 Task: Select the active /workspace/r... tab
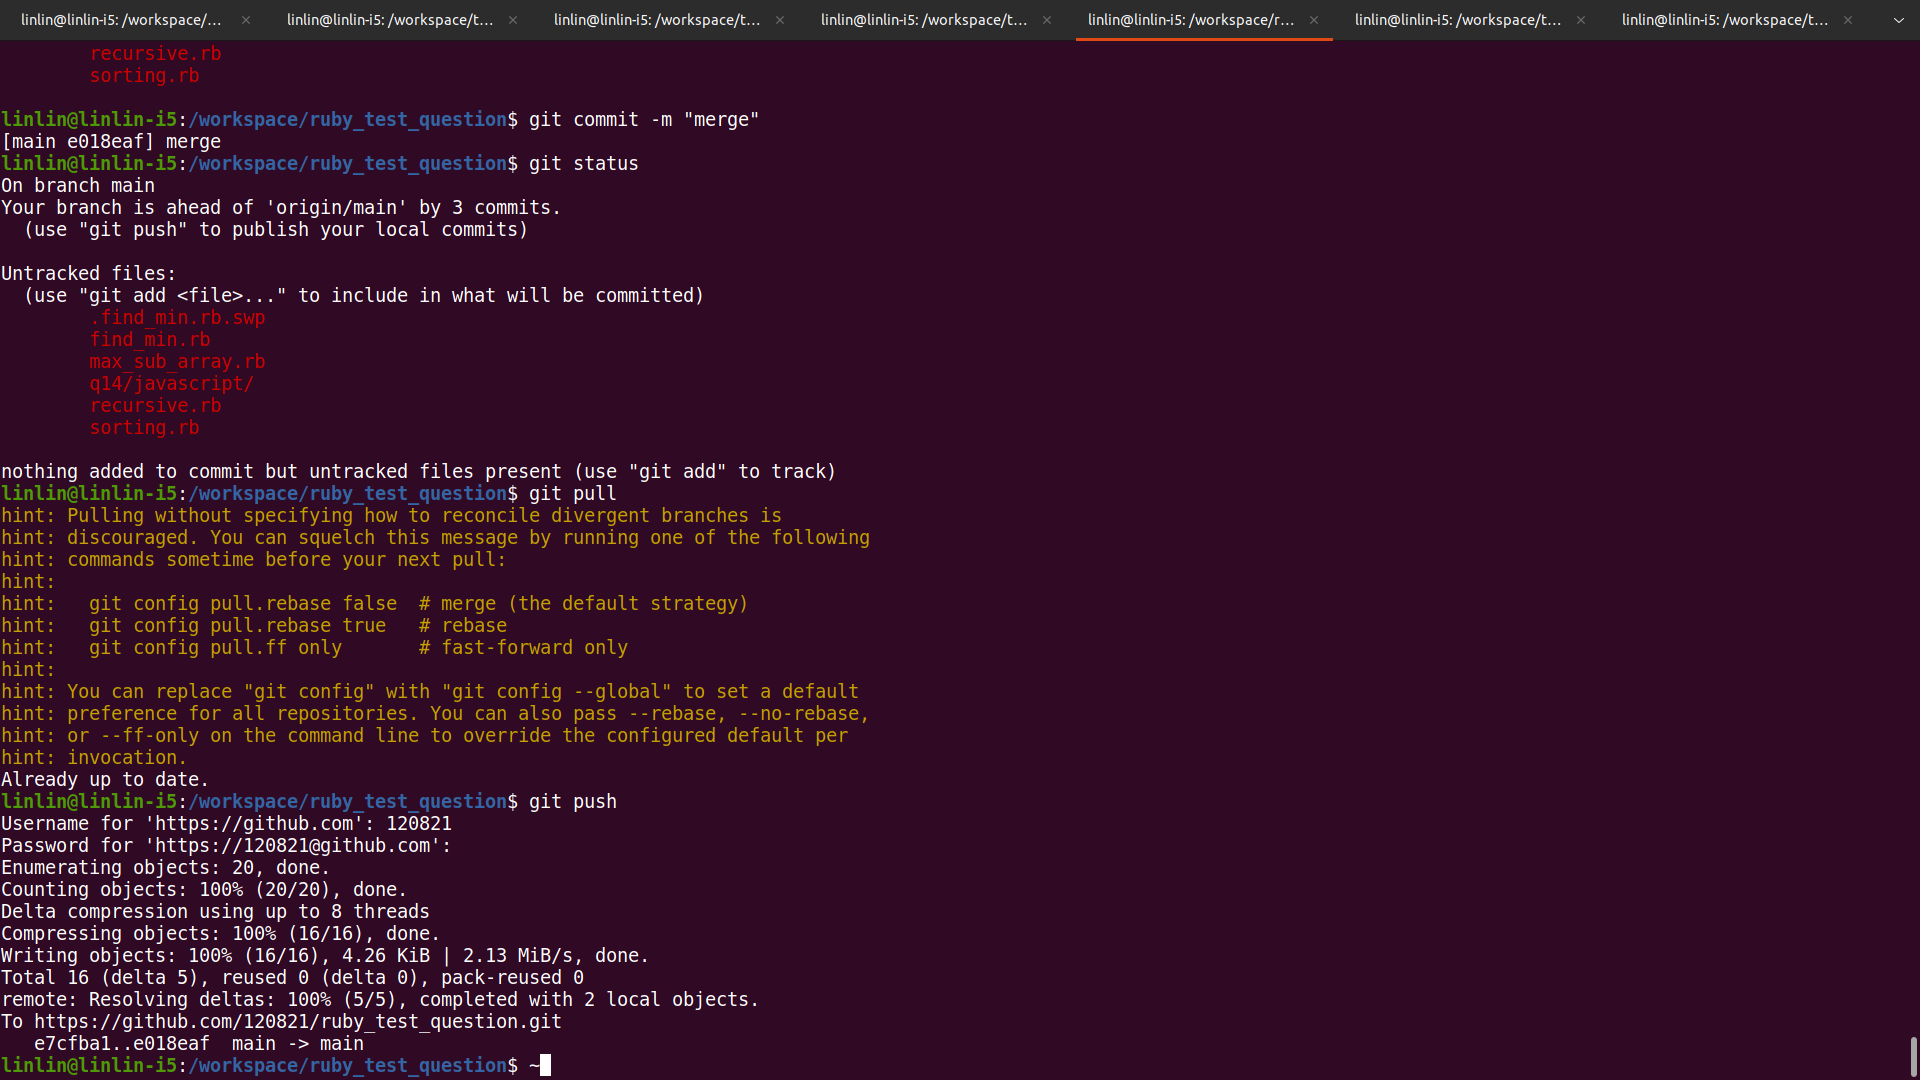[x=1190, y=20]
